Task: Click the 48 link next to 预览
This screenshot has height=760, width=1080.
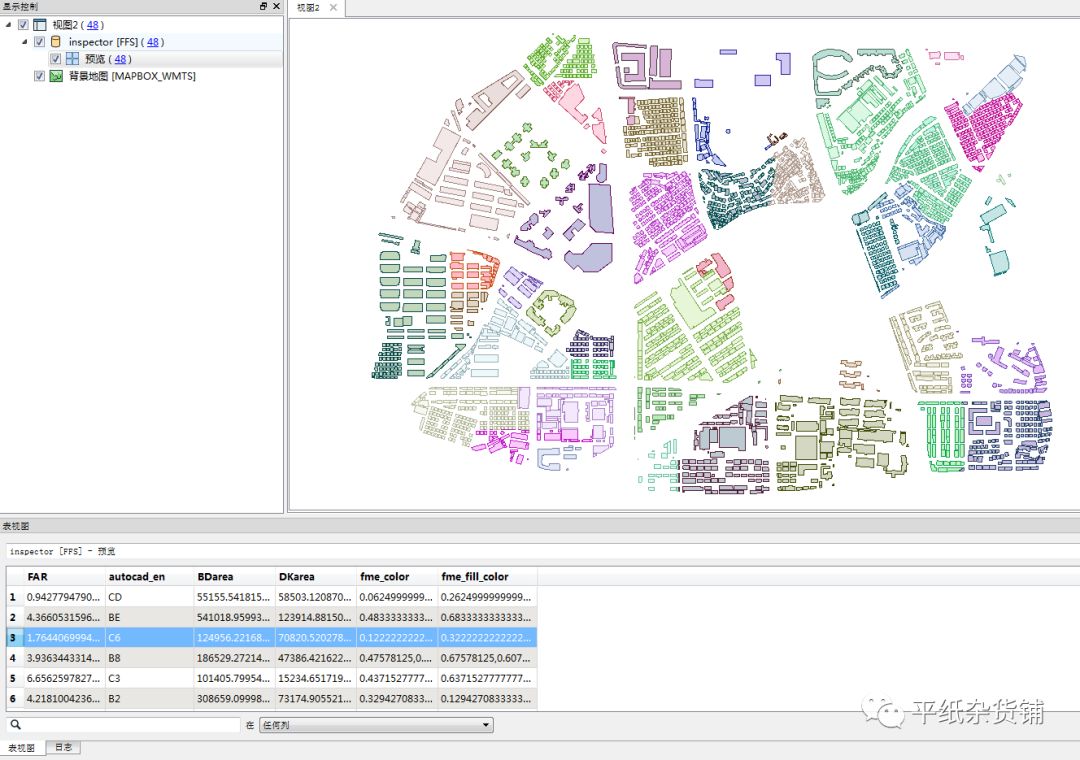Action: pyautogui.click(x=121, y=59)
